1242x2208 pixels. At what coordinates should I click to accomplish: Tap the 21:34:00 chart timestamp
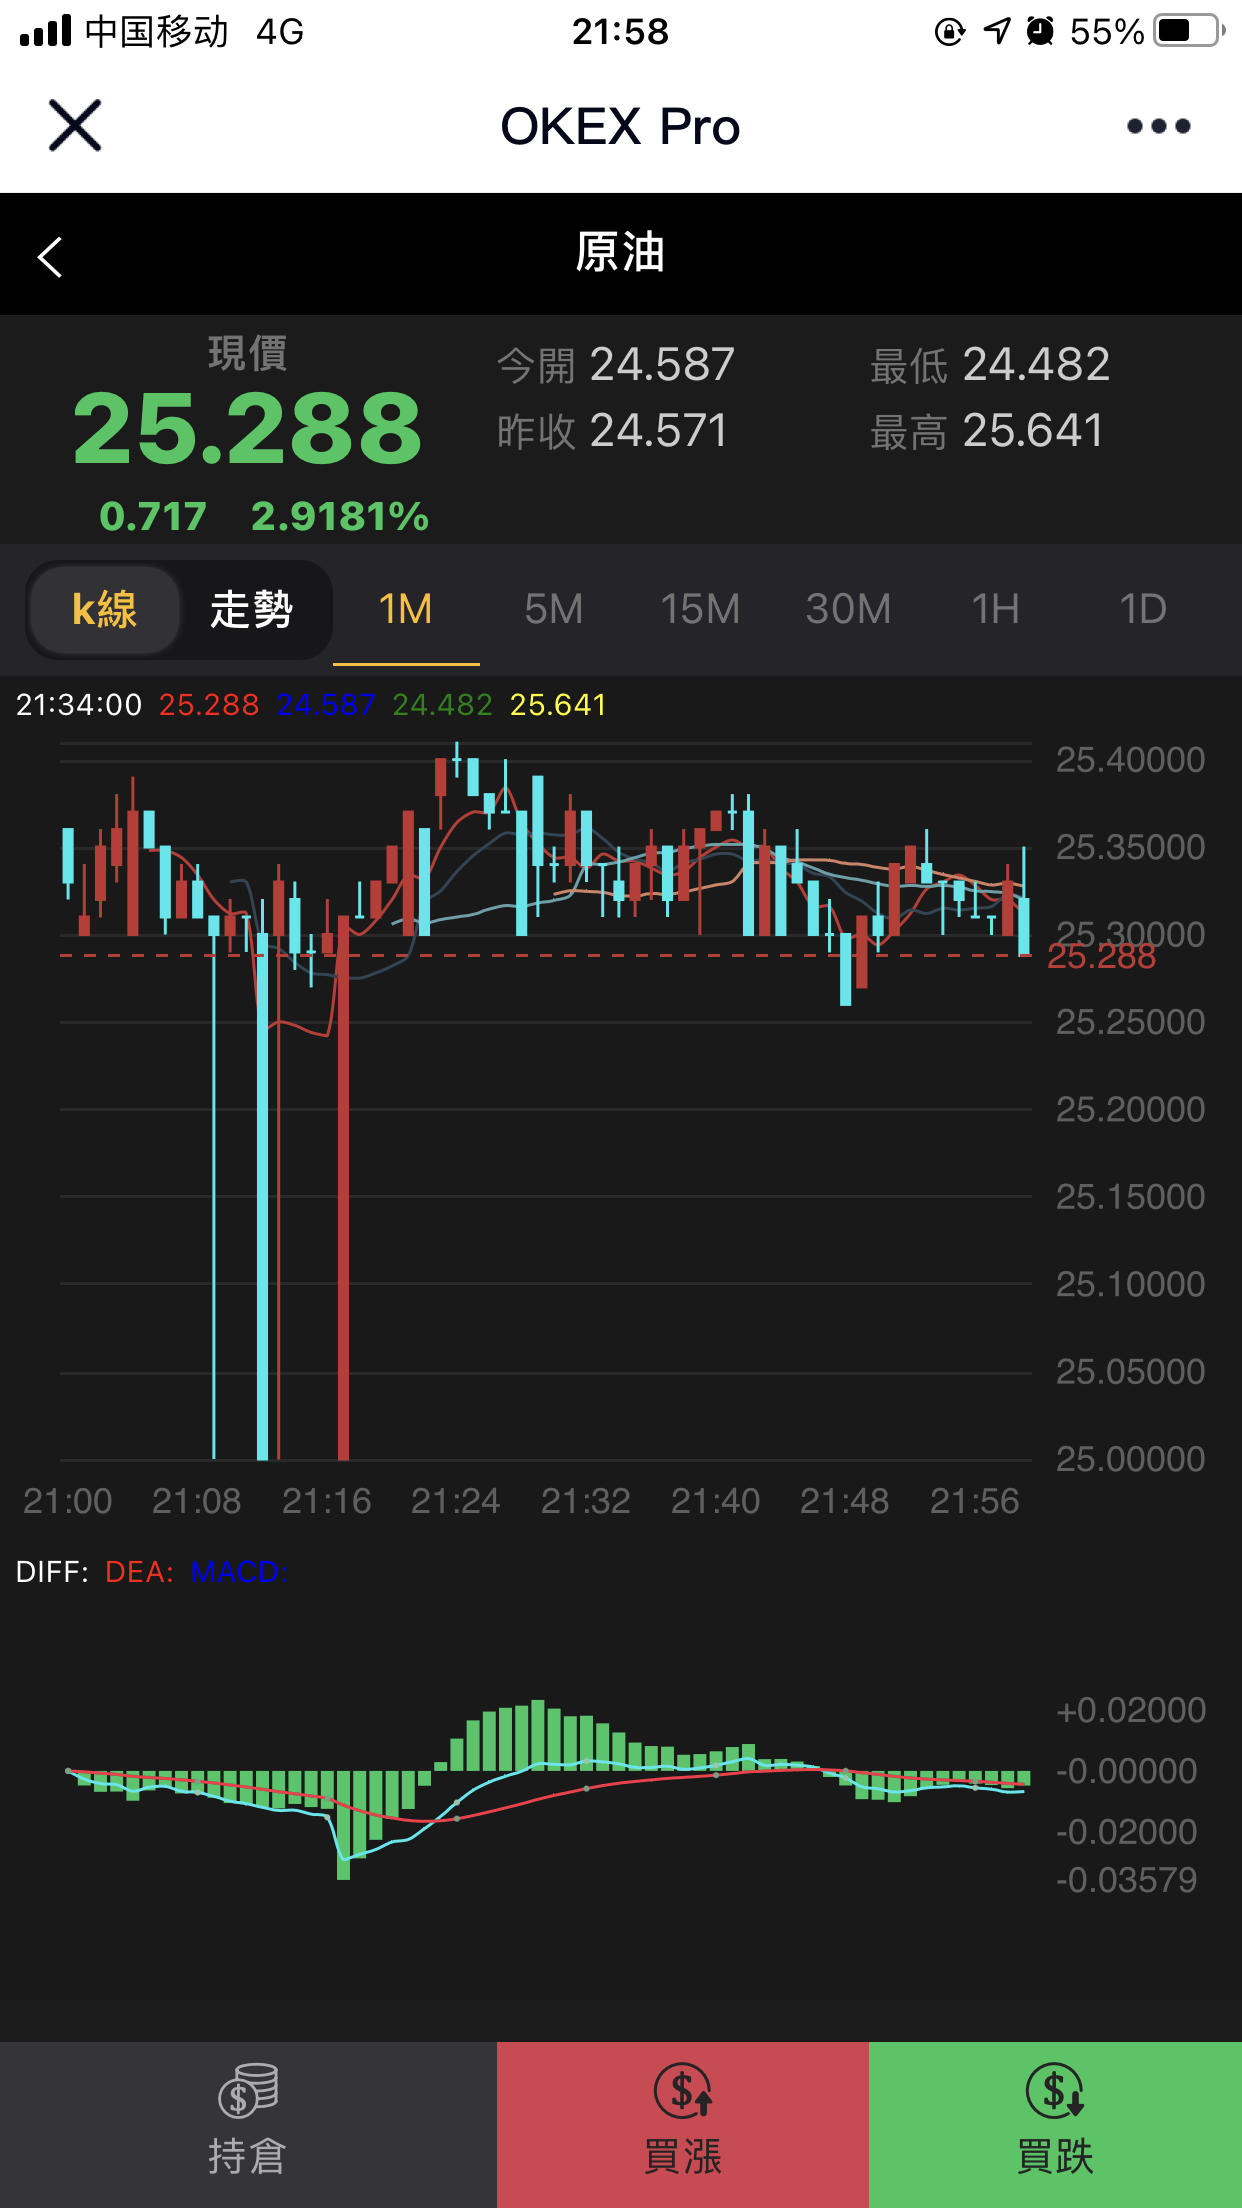point(79,705)
